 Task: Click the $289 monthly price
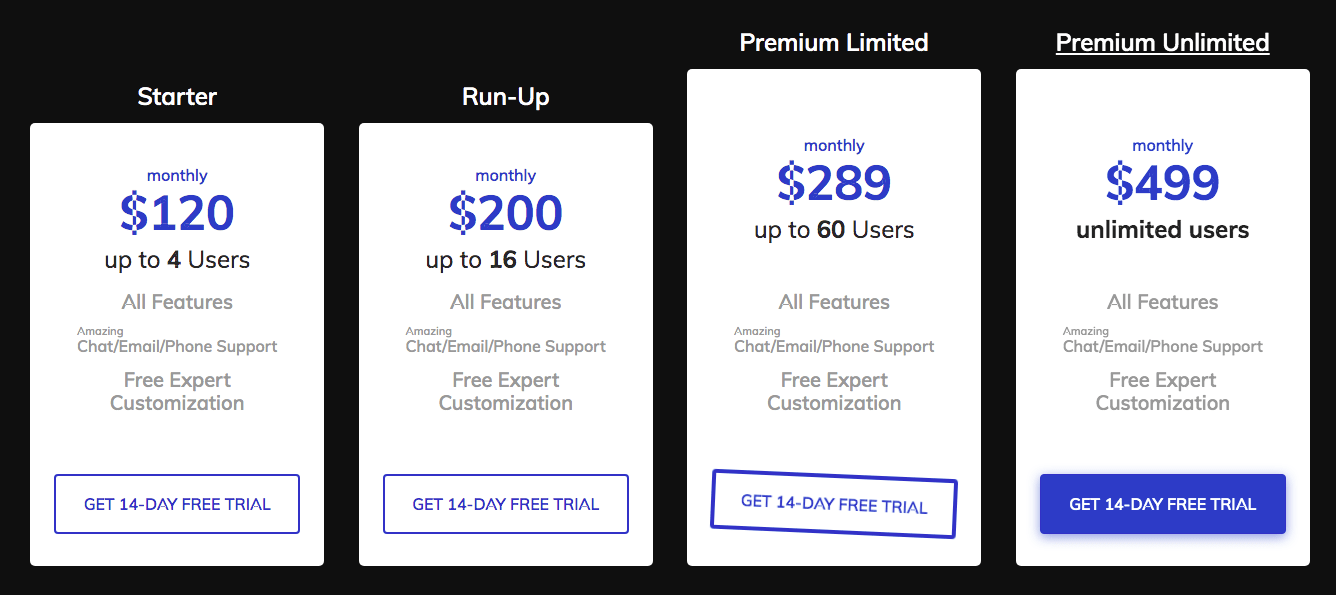pyautogui.click(x=834, y=182)
